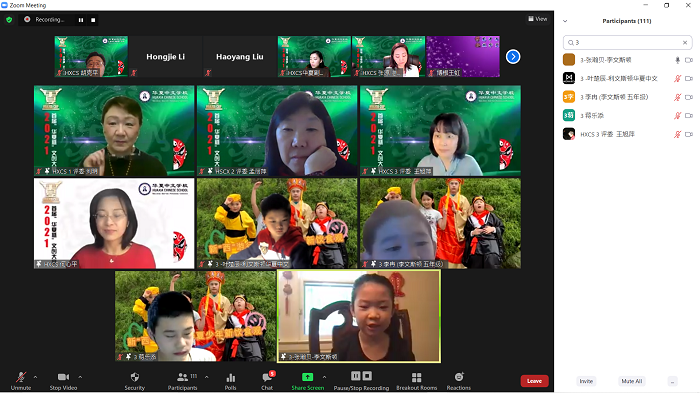The image size is (700, 393).
Task: Stop the recording with square button
Action: pyautogui.click(x=93, y=20)
